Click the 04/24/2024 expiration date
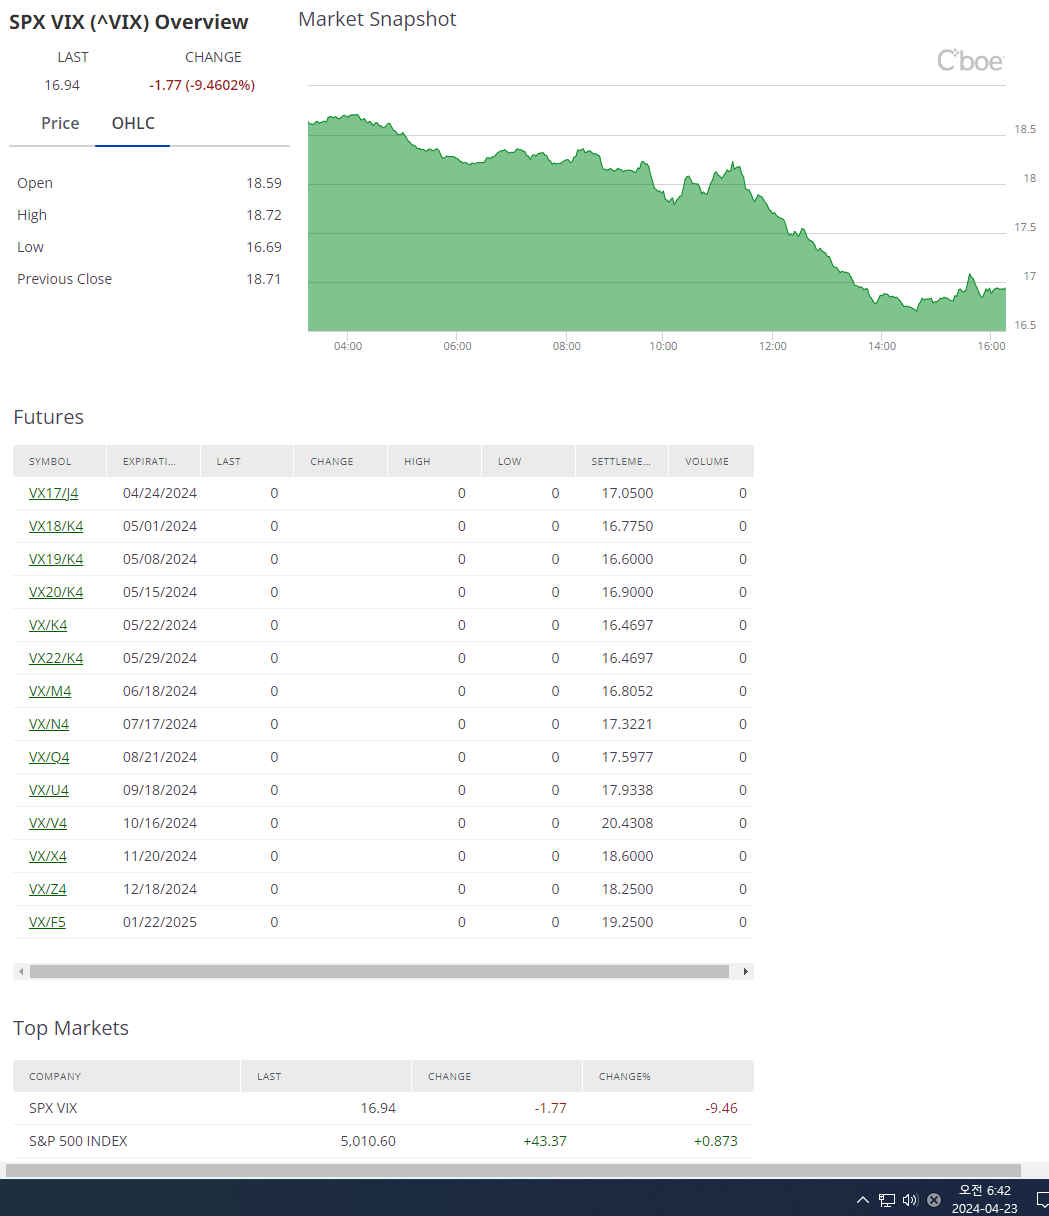This screenshot has height=1216, width=1049. (x=160, y=493)
